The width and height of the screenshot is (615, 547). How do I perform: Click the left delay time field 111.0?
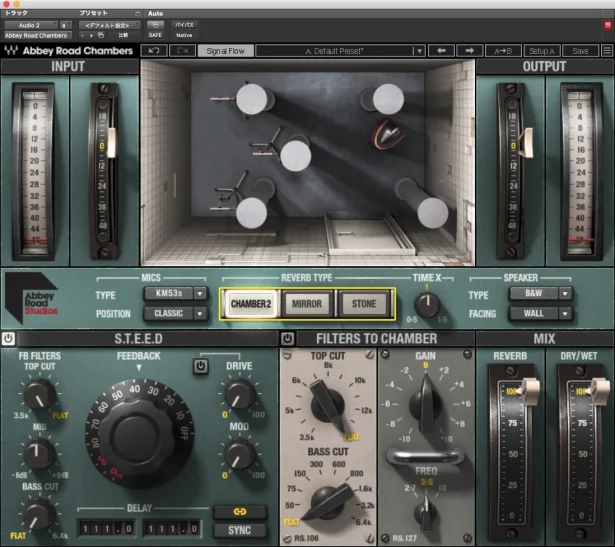point(107,529)
